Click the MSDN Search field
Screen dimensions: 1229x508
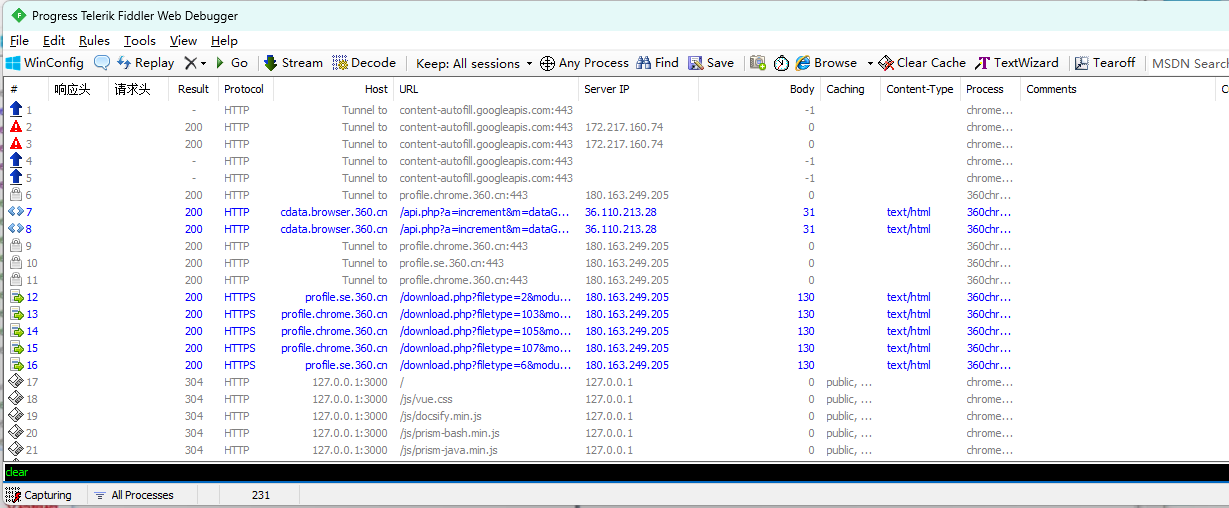tap(1189, 63)
